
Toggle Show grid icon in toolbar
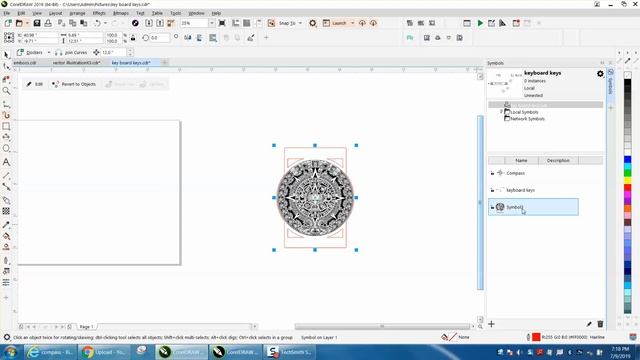pos(247,23)
